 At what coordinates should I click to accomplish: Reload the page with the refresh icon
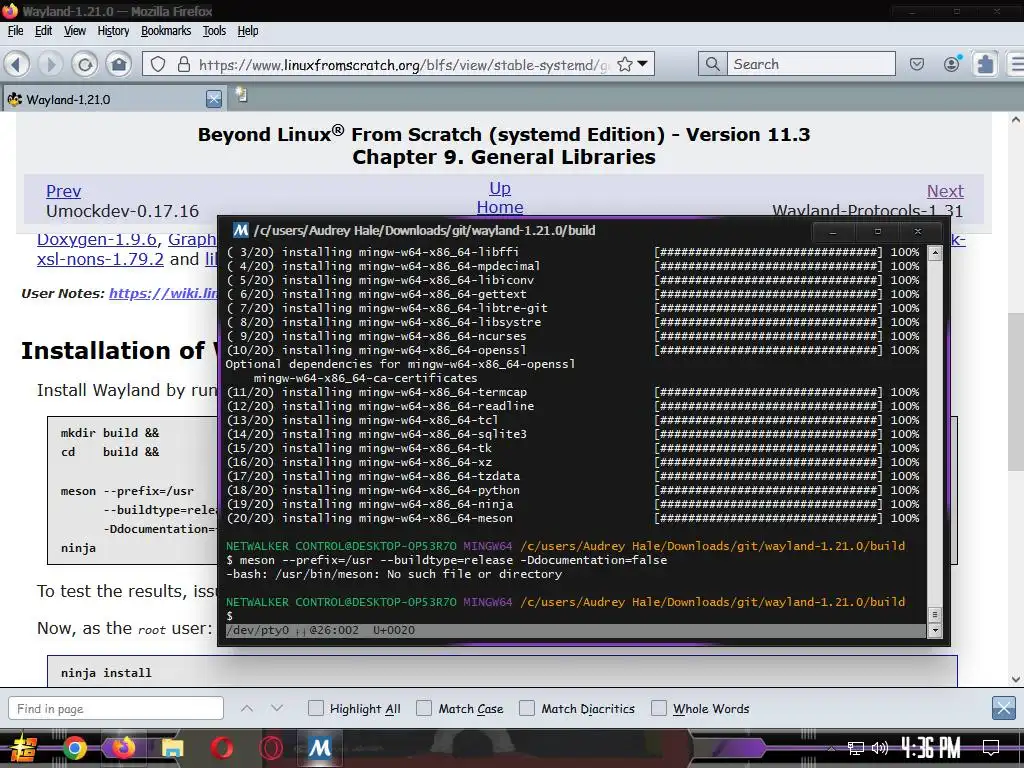pos(84,64)
